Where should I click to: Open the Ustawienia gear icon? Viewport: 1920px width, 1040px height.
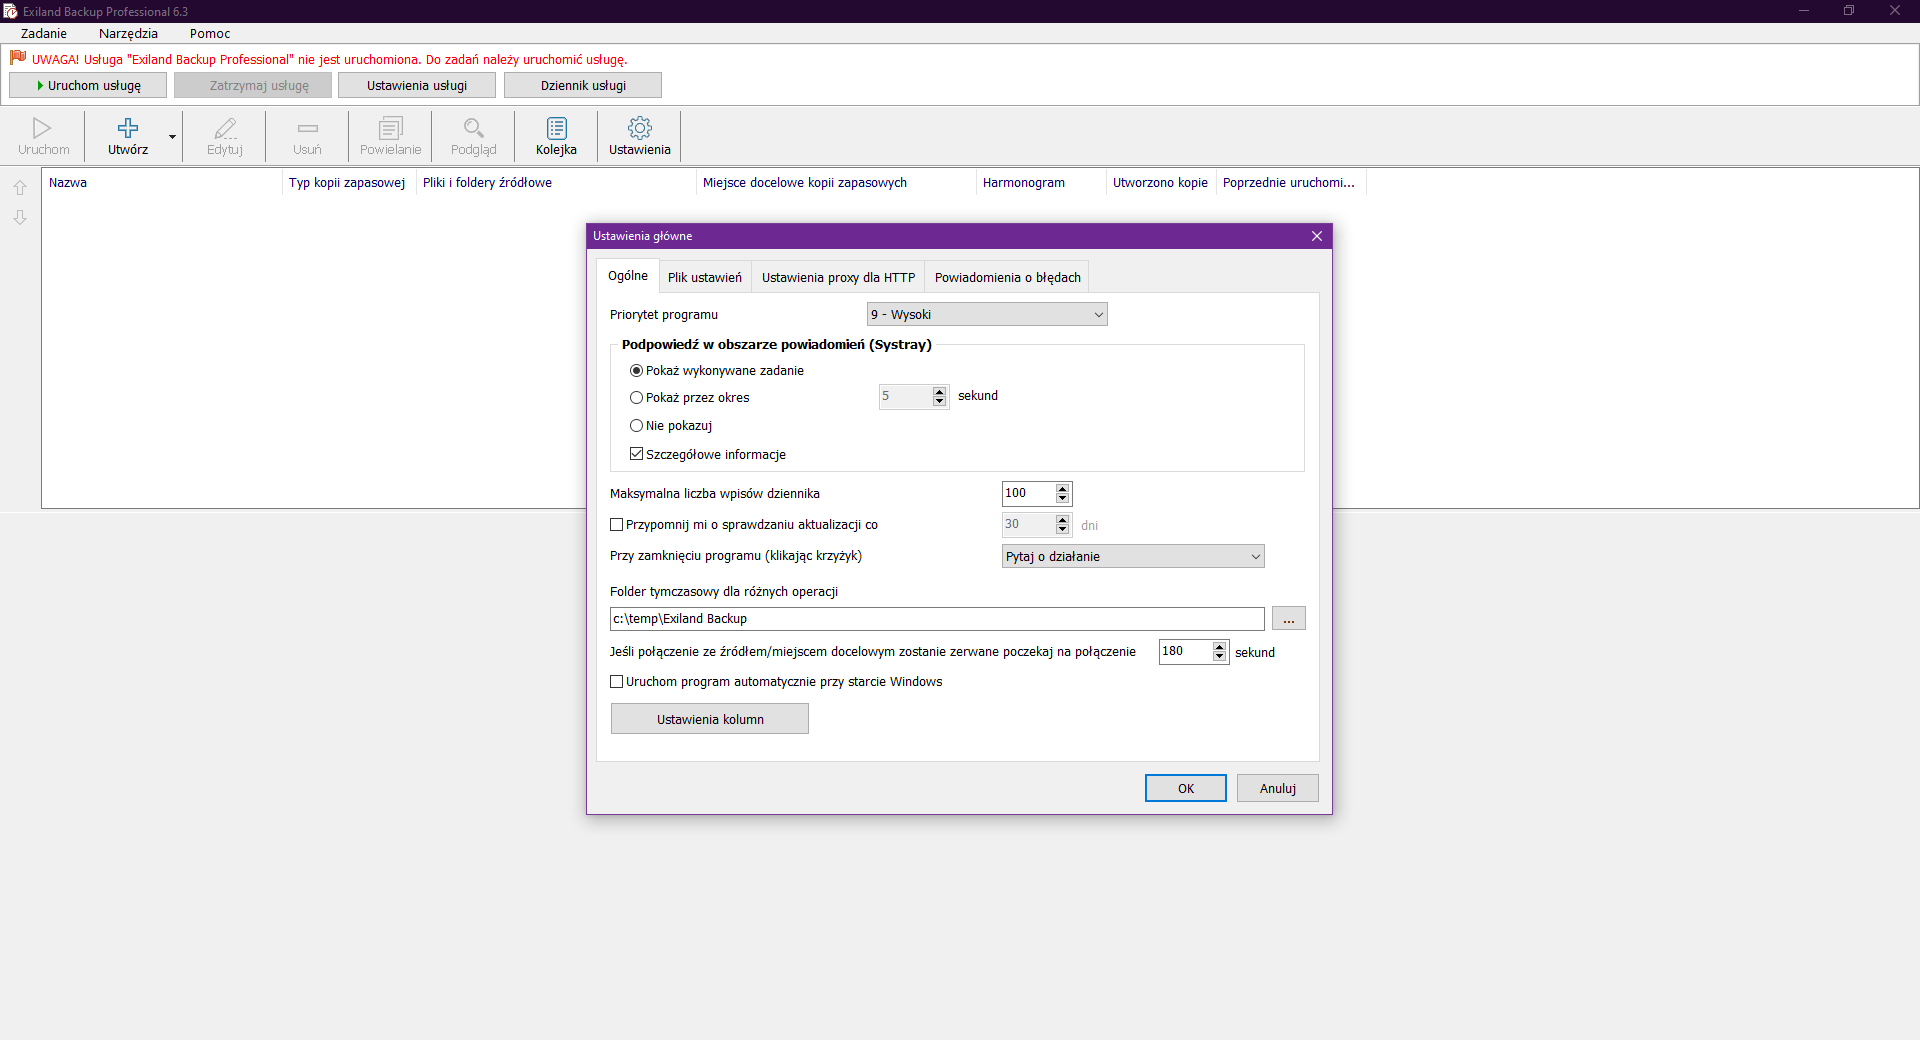(x=640, y=128)
